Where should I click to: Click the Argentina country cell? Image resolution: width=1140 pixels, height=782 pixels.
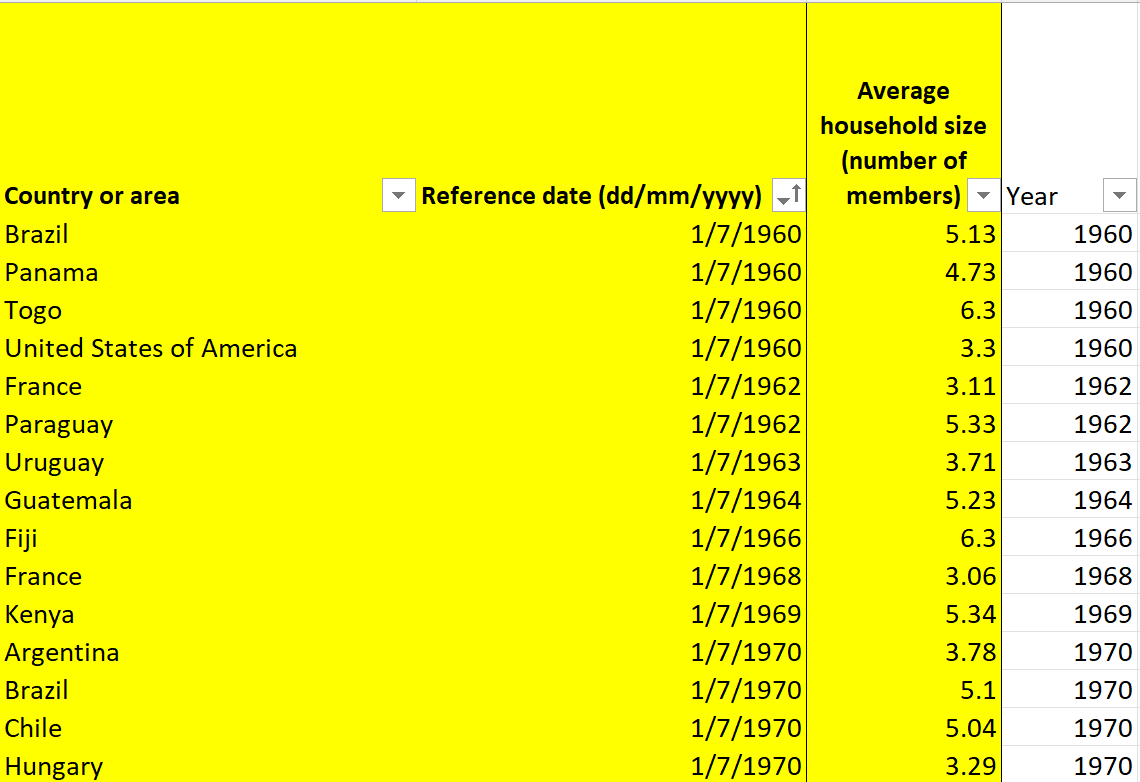point(62,653)
